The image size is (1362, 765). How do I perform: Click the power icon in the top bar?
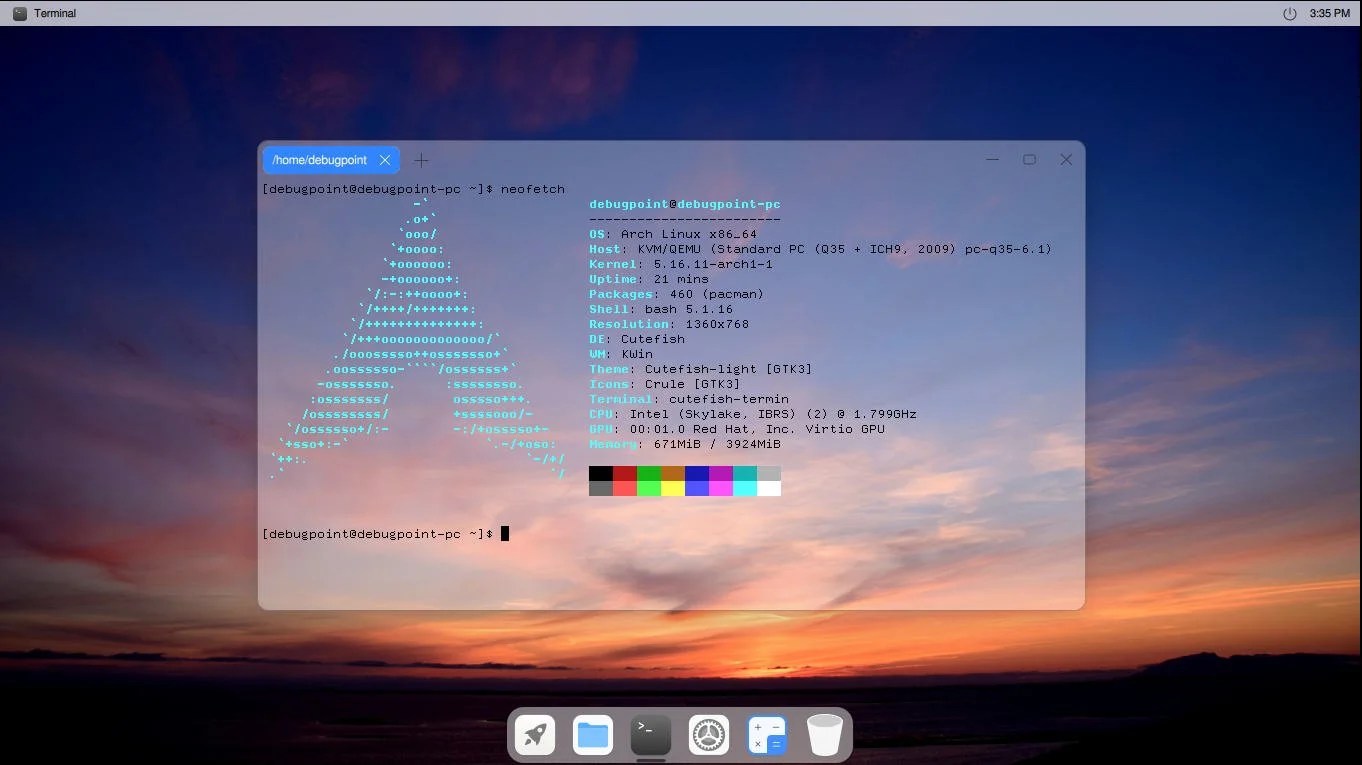click(x=1289, y=13)
